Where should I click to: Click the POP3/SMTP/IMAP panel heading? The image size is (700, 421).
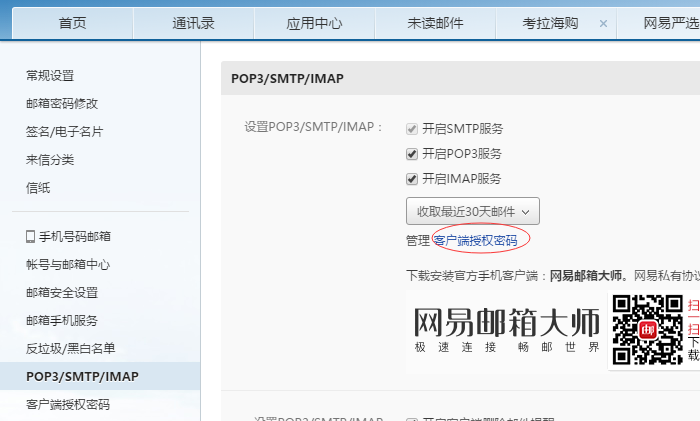(x=288, y=79)
